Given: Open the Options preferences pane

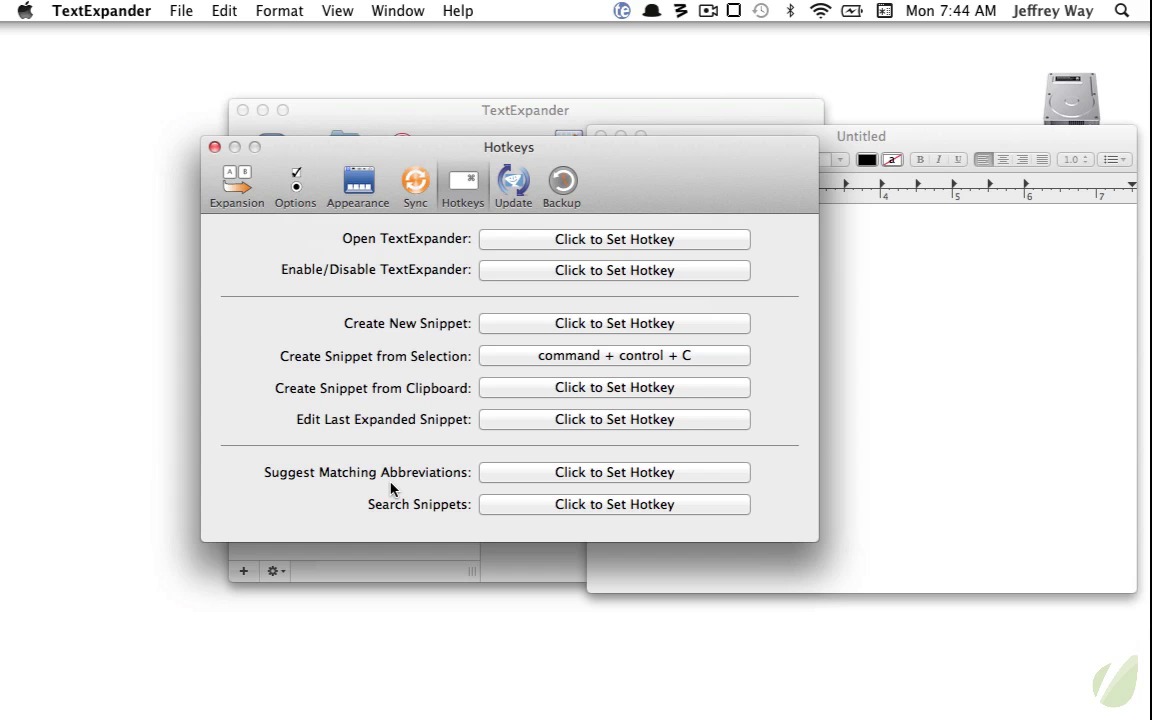Looking at the screenshot, I should pyautogui.click(x=295, y=187).
